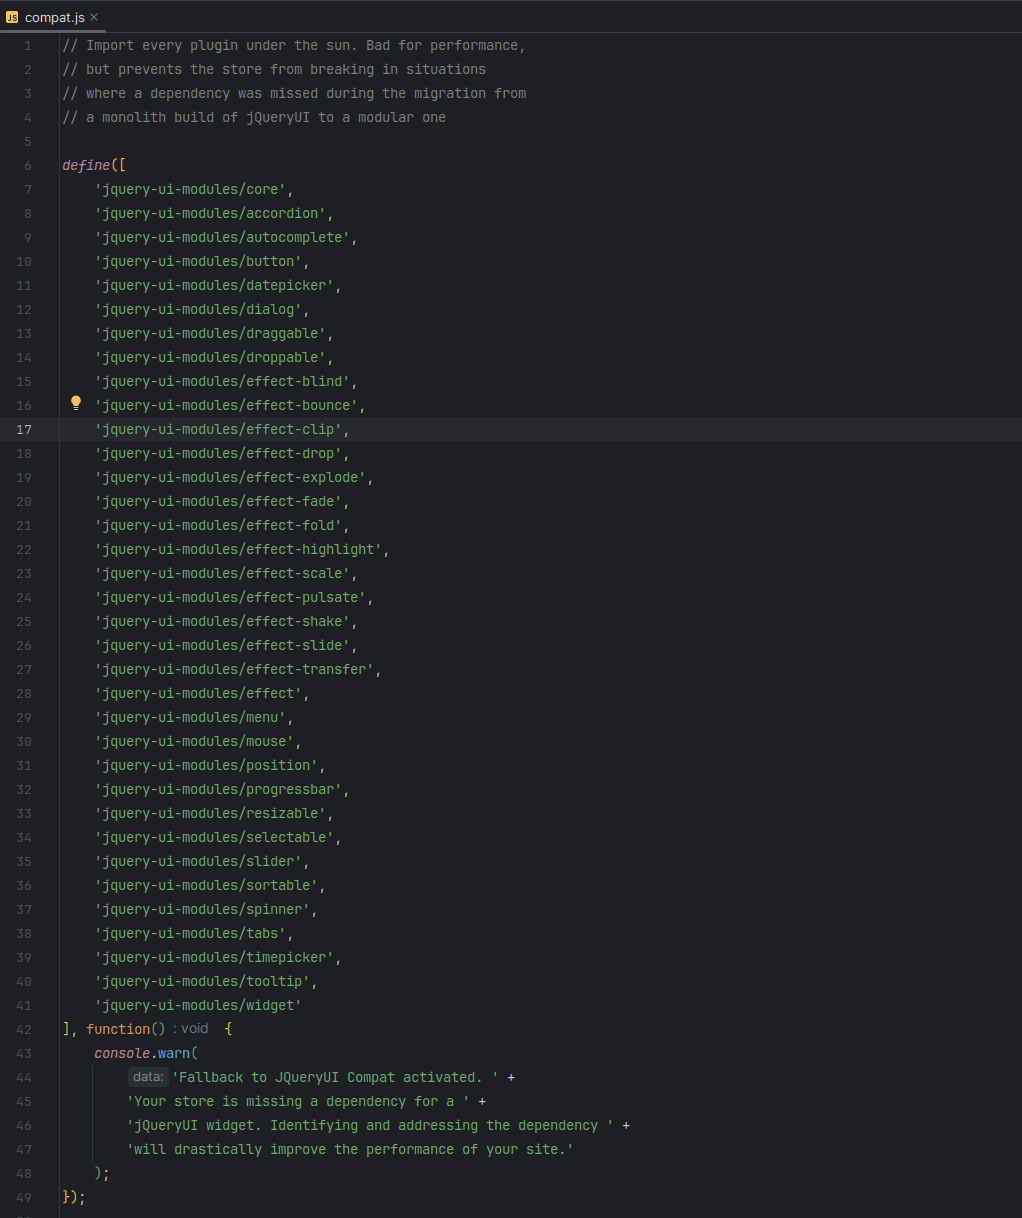Click the 'jquery-ui-modules/effect-explode' string
The width and height of the screenshot is (1022, 1218).
[232, 477]
